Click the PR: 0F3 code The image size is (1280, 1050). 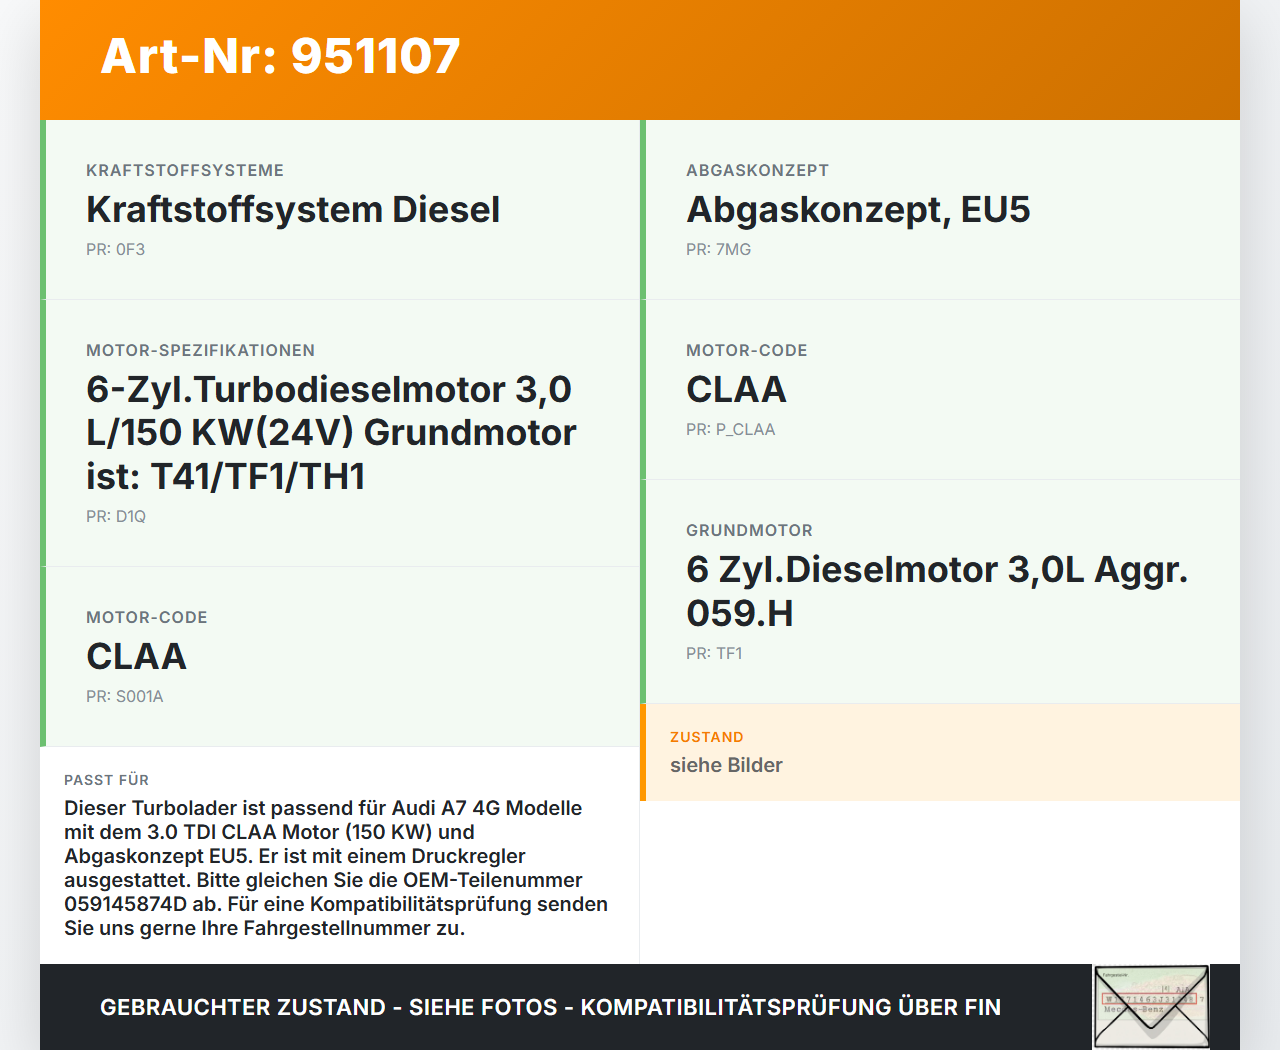point(115,250)
